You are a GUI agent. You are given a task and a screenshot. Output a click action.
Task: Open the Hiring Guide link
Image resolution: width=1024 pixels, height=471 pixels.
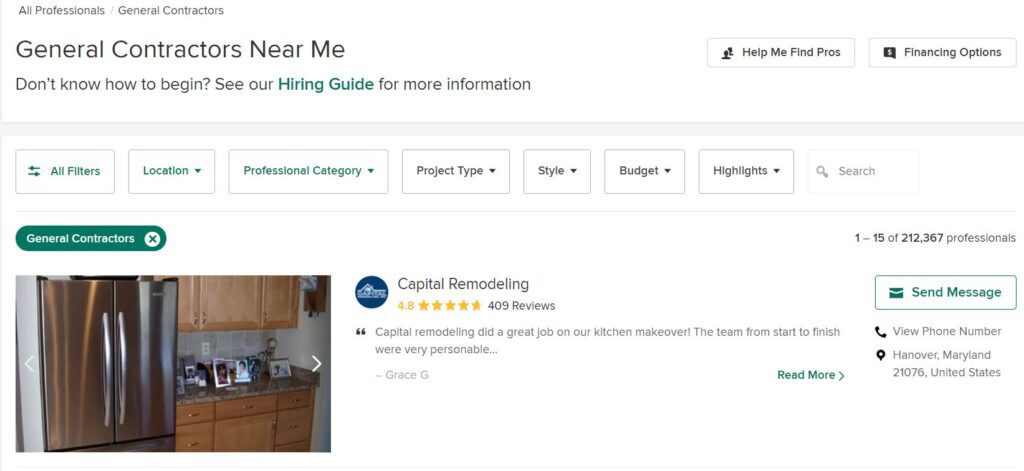(x=326, y=84)
